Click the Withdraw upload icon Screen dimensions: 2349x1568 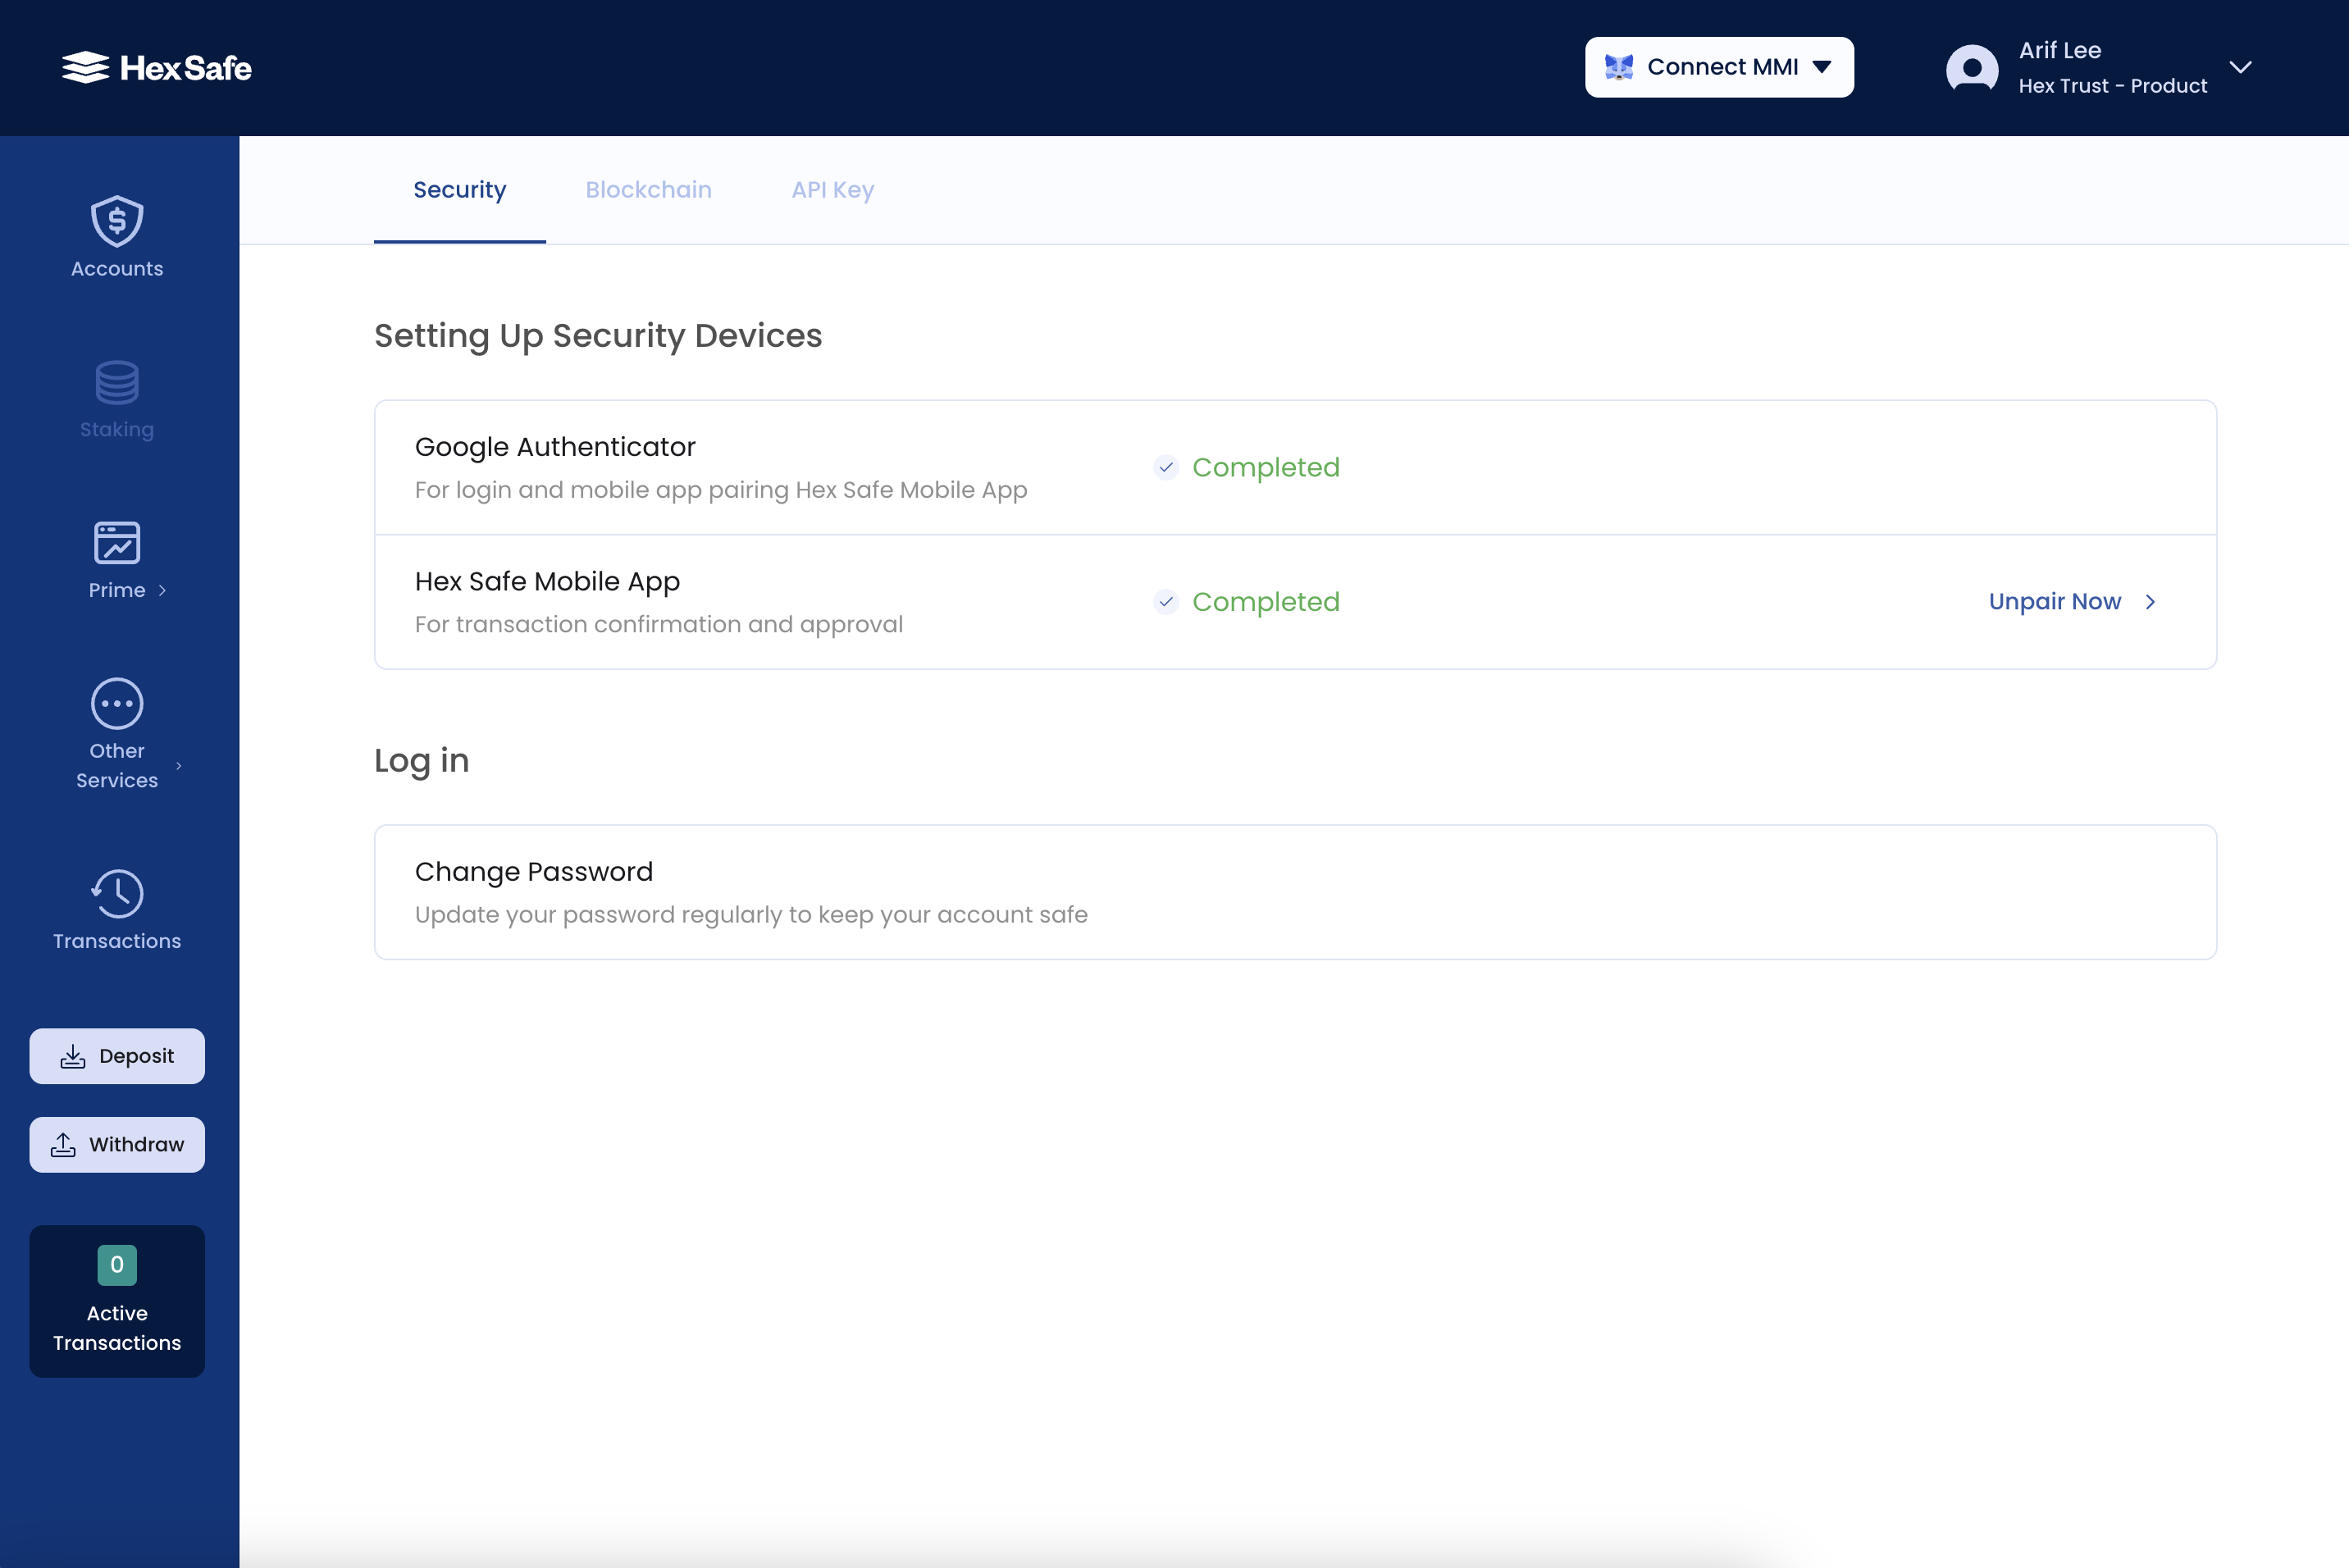click(64, 1144)
